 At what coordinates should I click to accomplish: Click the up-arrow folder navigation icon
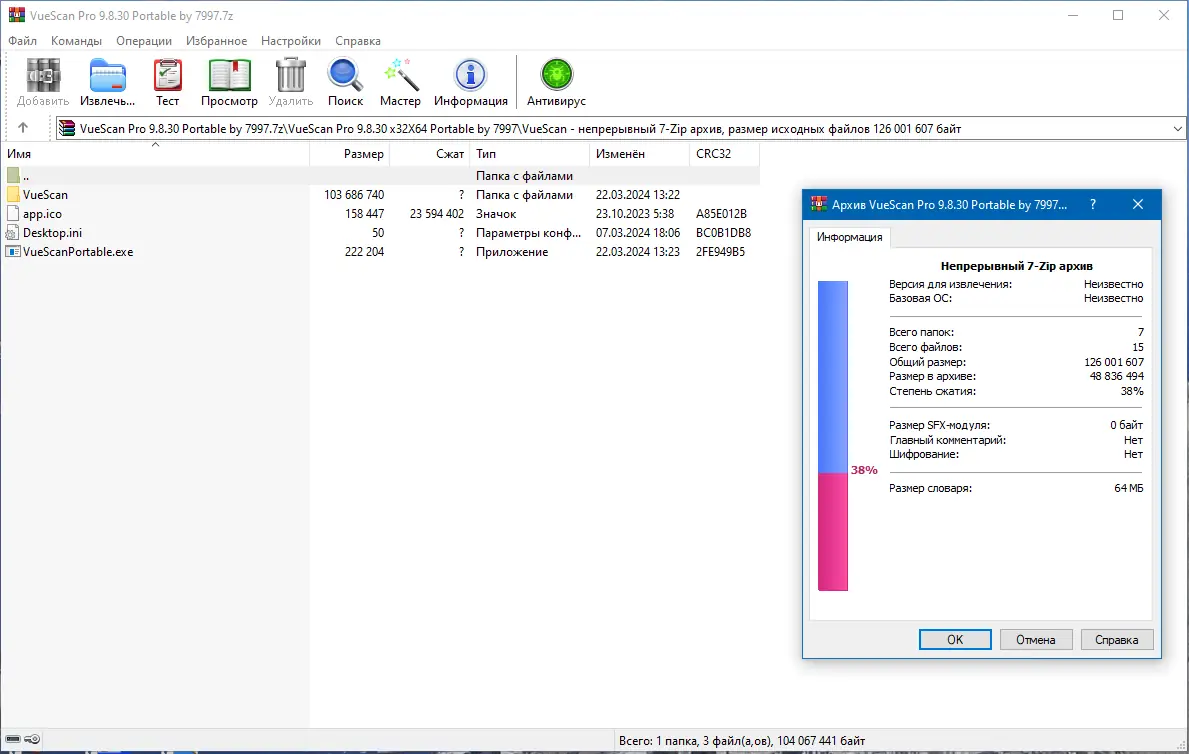pos(23,127)
